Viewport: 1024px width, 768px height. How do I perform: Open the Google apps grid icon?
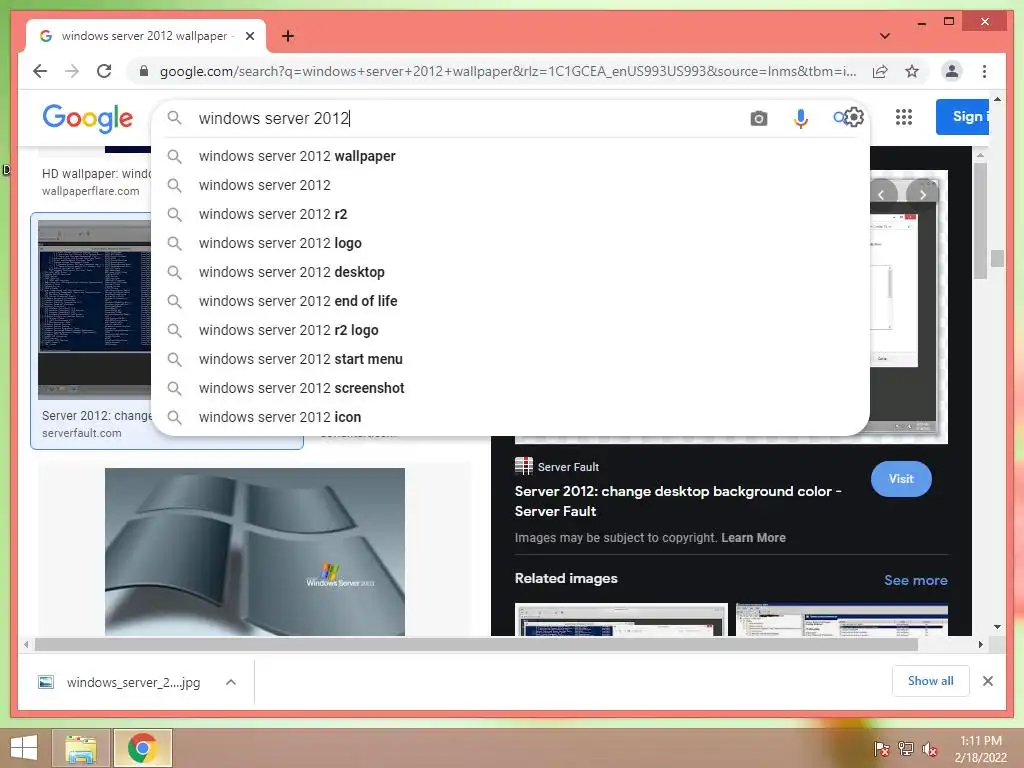click(904, 118)
